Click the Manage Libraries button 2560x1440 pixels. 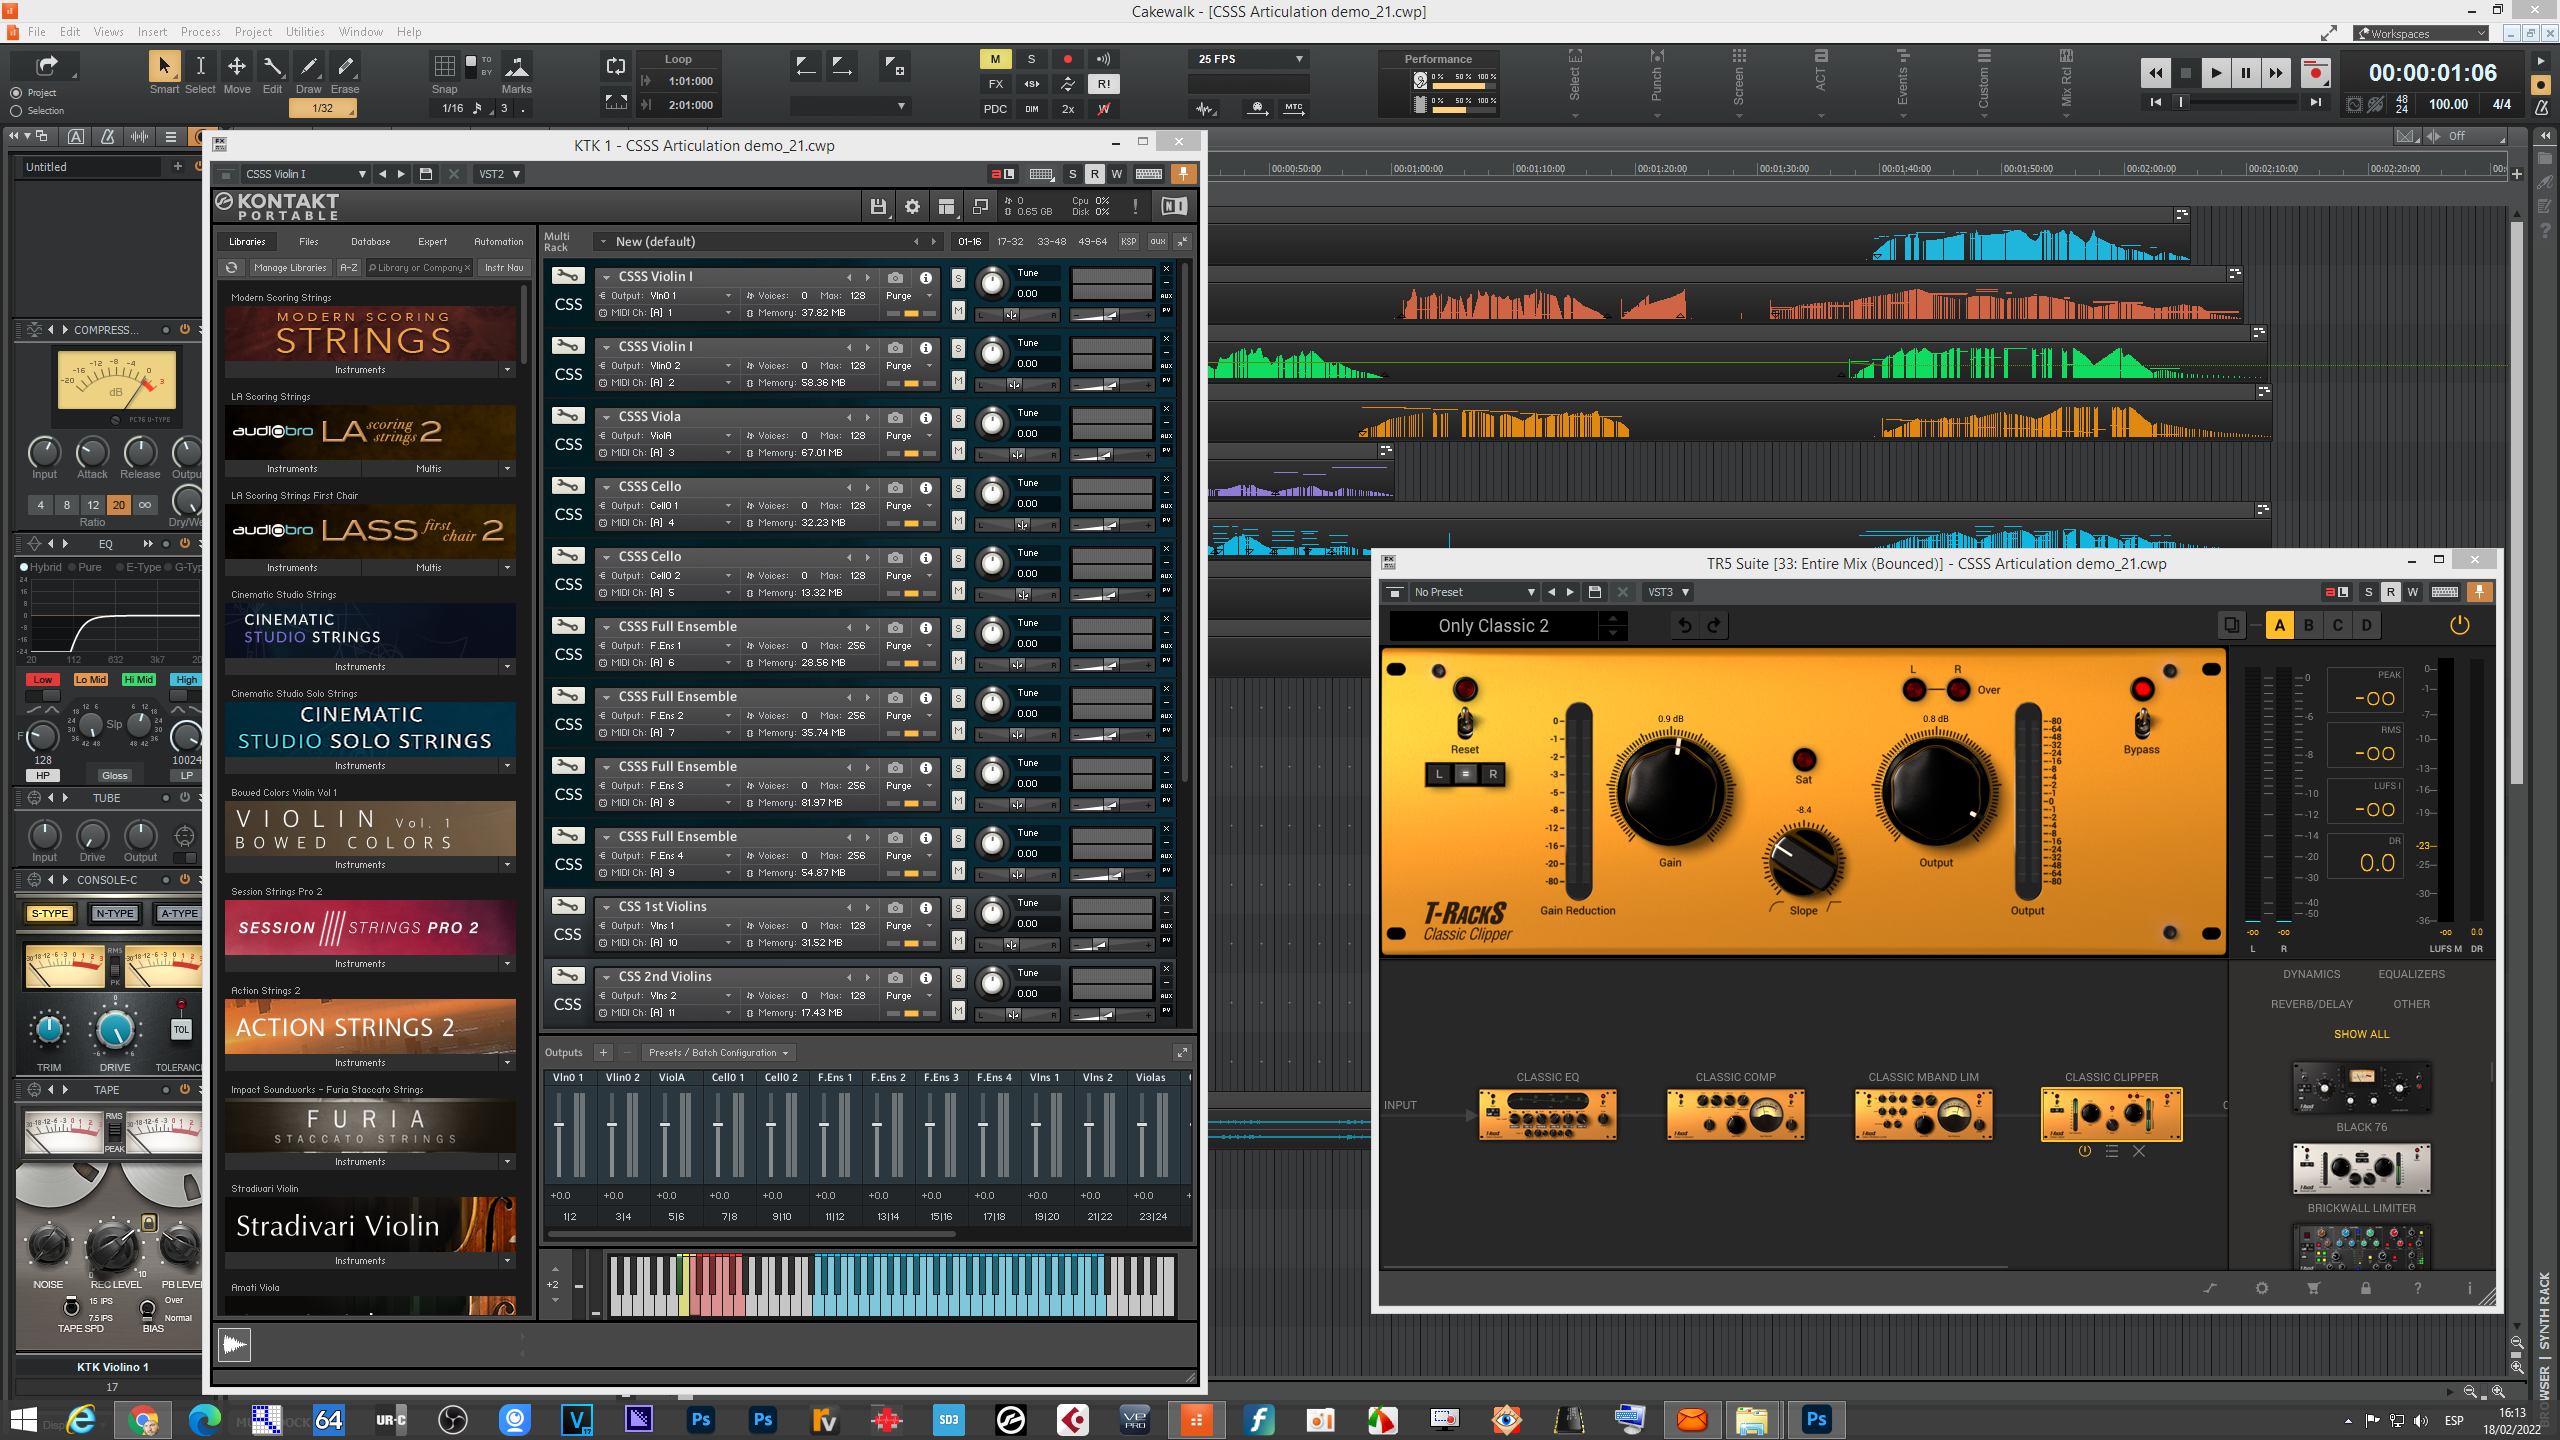289,268
